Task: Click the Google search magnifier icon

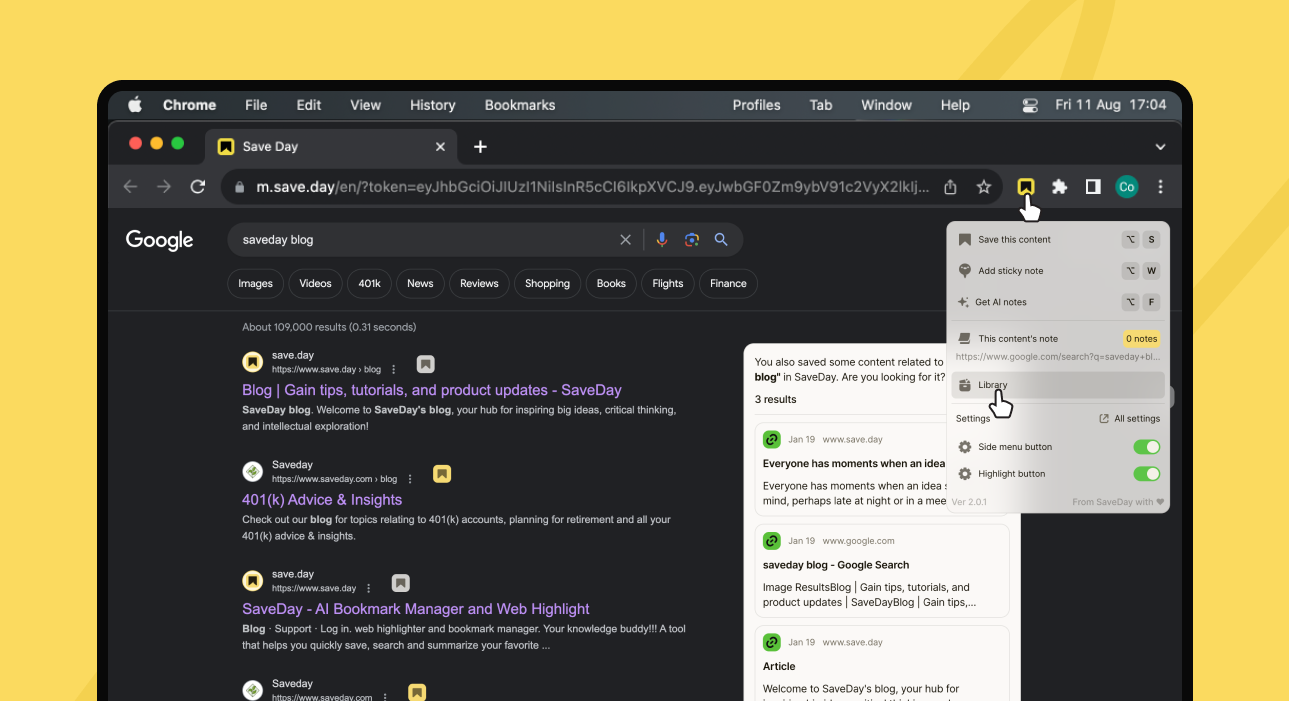Action: pos(721,240)
